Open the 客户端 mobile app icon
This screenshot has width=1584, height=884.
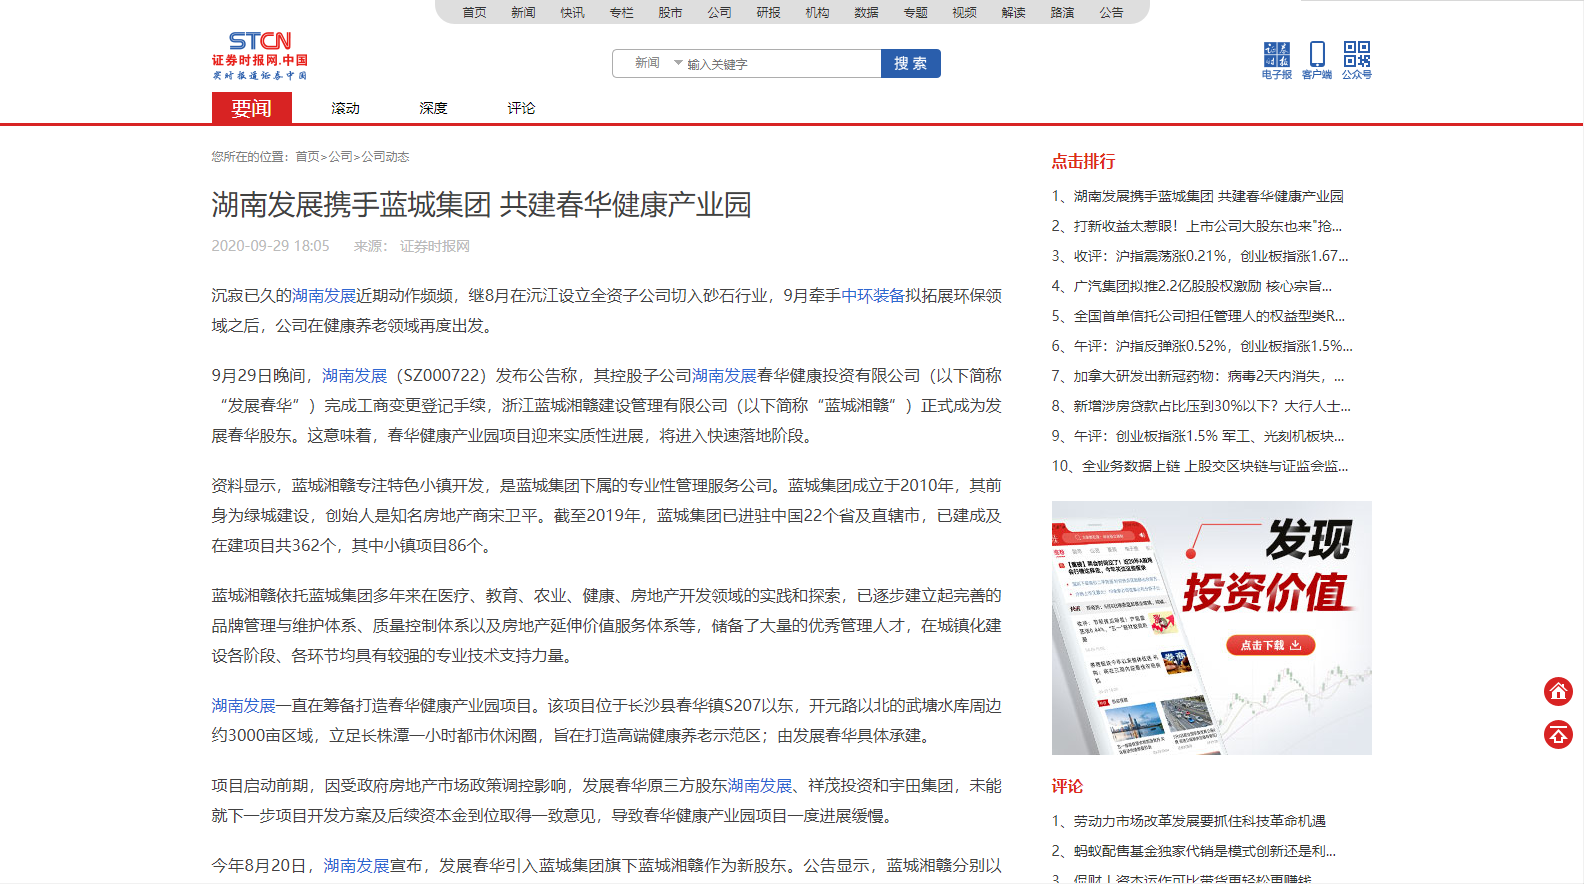point(1317,59)
